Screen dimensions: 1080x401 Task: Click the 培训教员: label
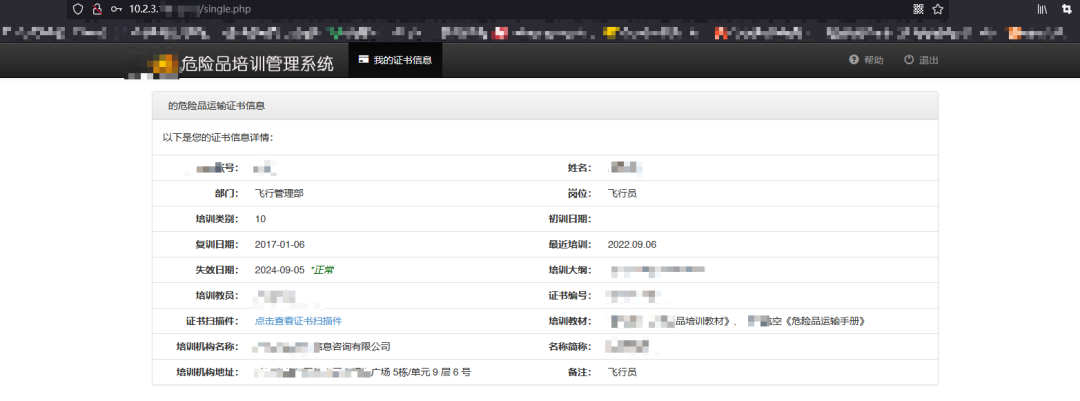(216, 296)
